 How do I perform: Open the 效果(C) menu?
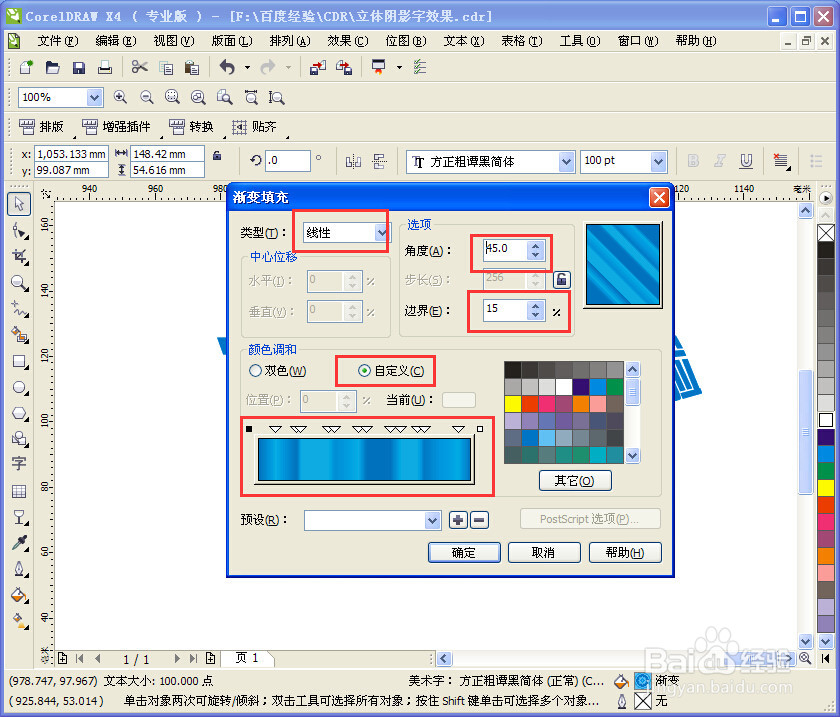pos(348,41)
